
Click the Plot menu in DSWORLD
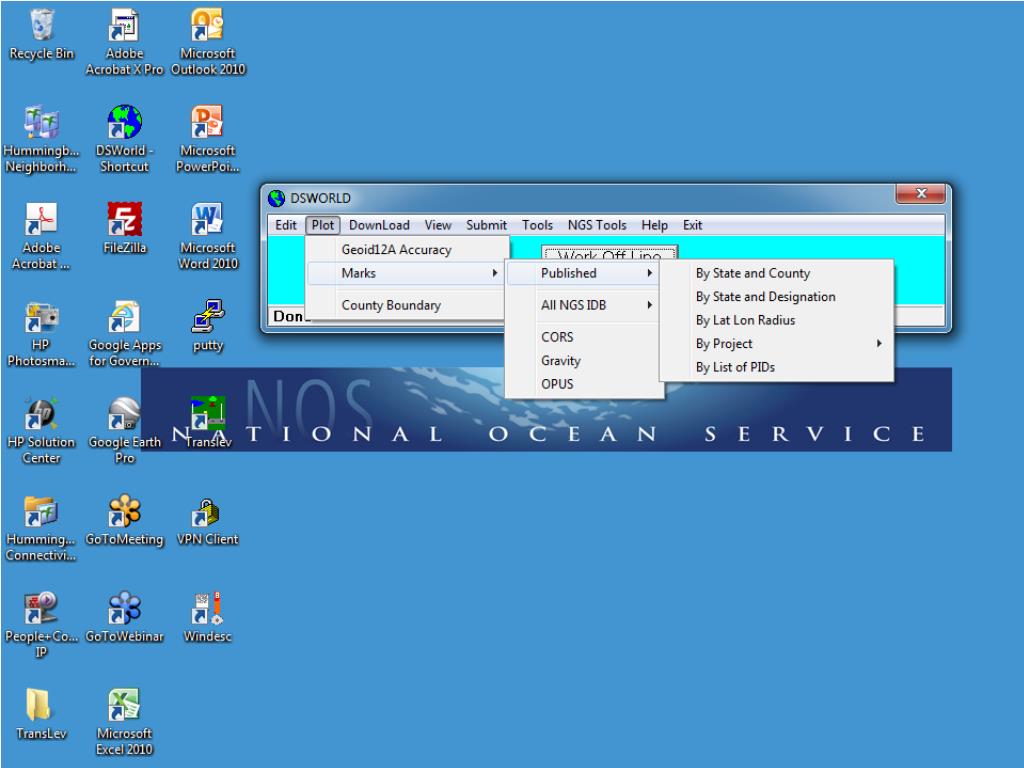(x=323, y=225)
